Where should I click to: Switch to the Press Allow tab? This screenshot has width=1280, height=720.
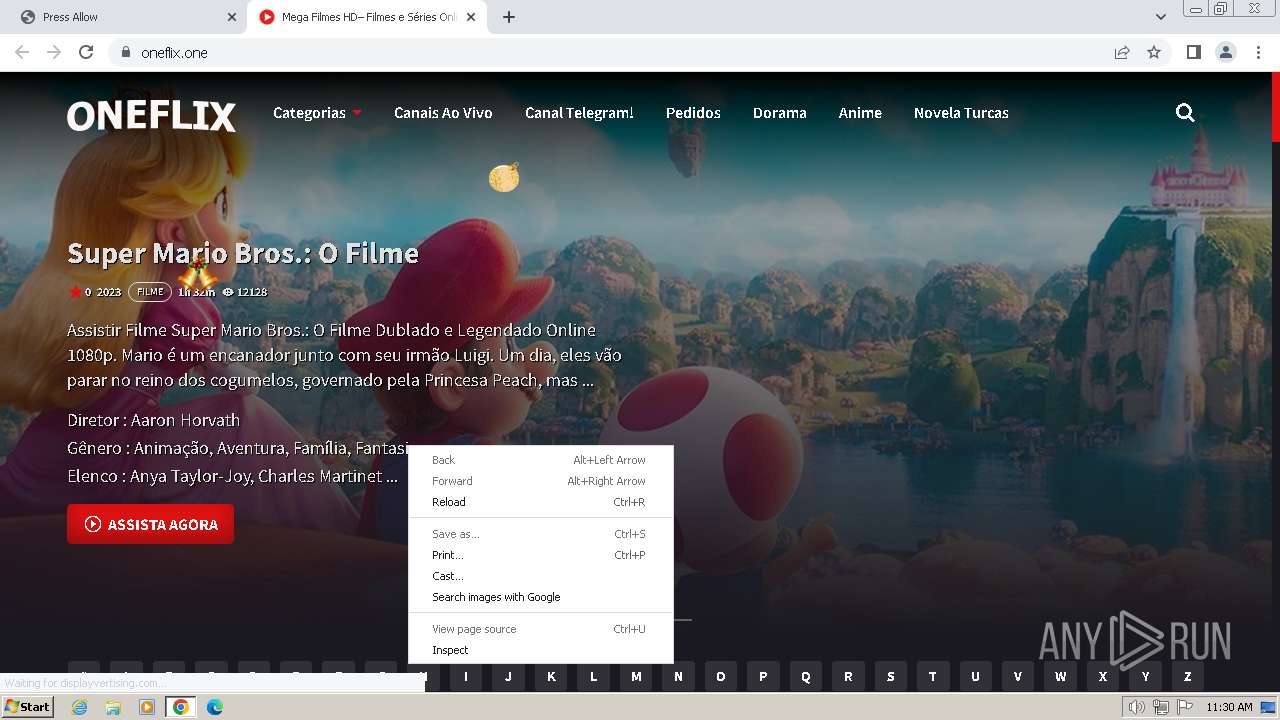click(x=125, y=17)
